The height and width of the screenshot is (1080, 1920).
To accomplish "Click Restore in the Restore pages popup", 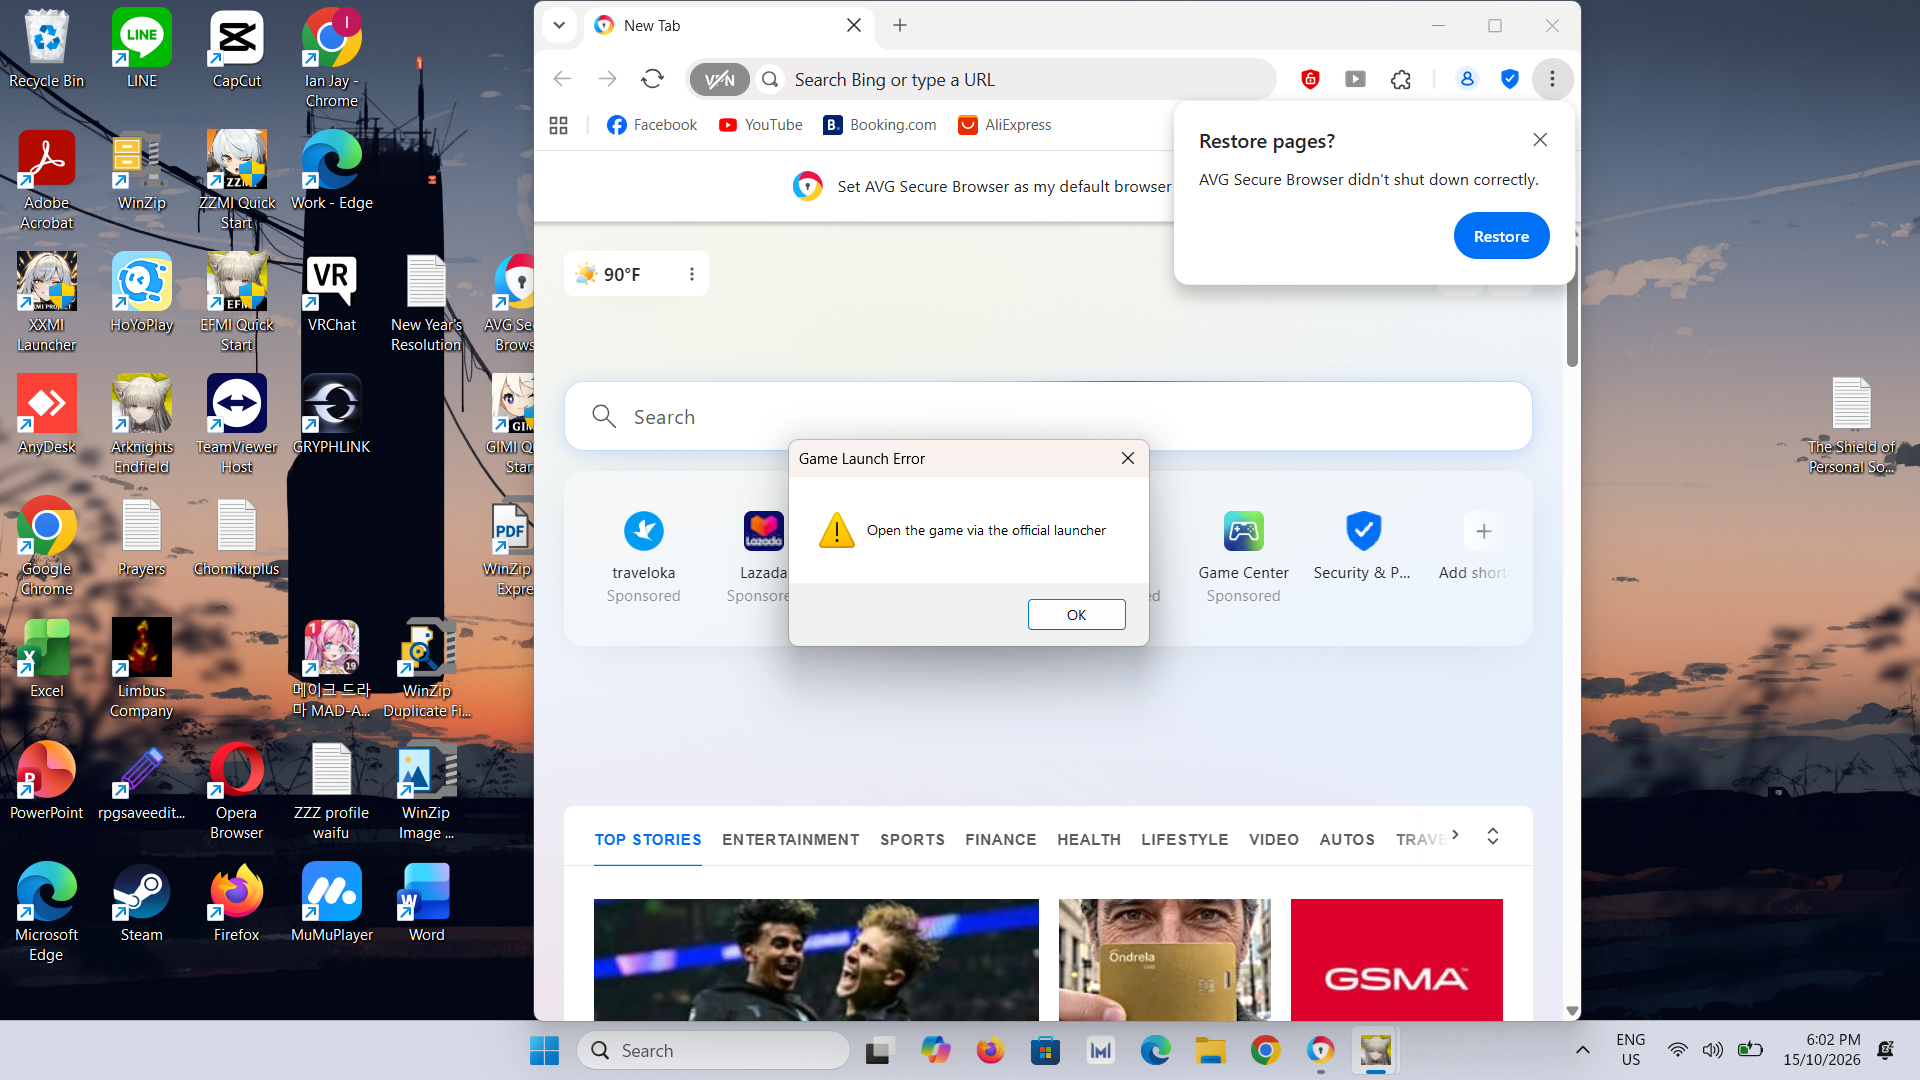I will (x=1501, y=236).
